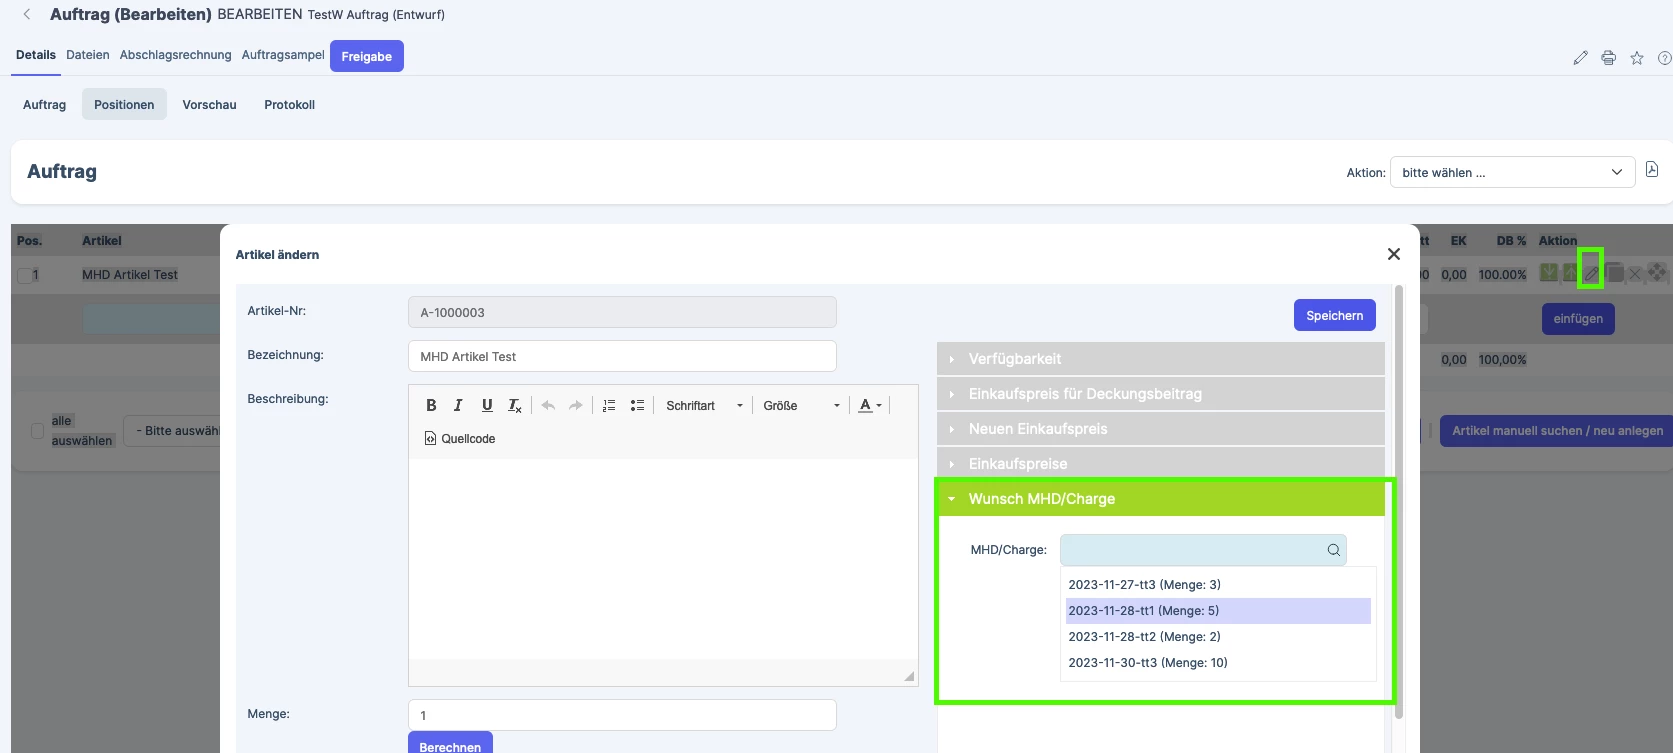The image size is (1673, 753).
Task: Click the Berechnen button
Action: (450, 744)
